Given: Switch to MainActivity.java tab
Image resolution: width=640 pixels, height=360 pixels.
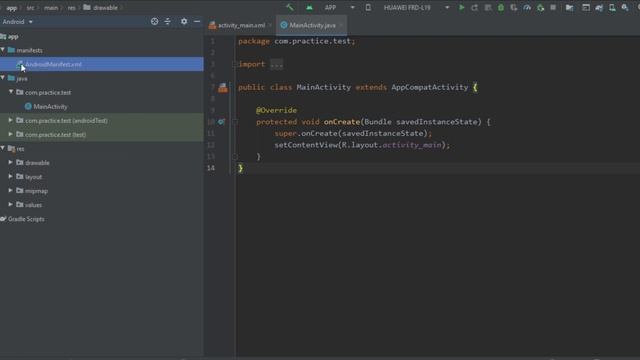Looking at the screenshot, I should pyautogui.click(x=312, y=25).
